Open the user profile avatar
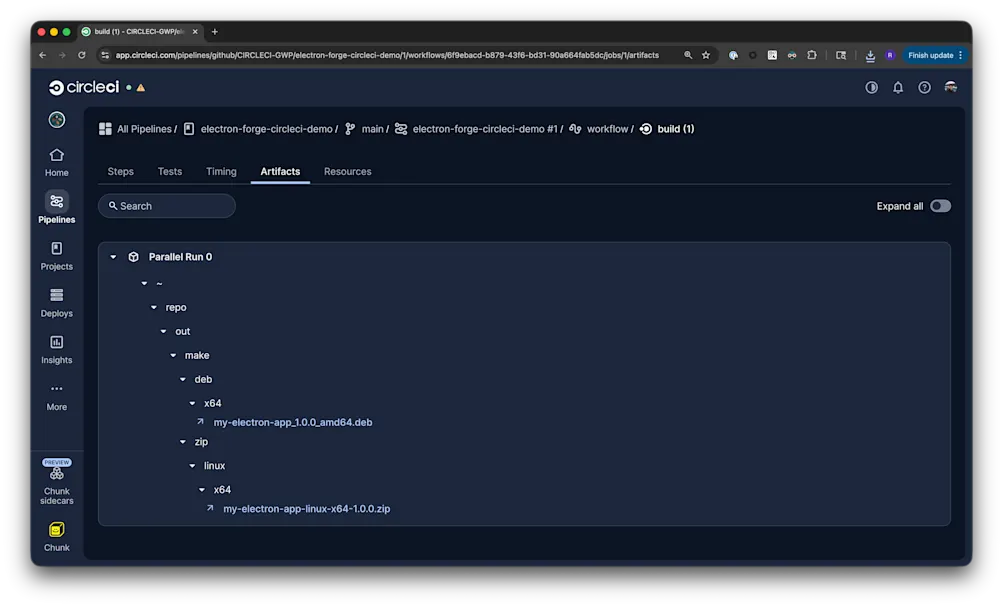Screen dimensions: 1003x607 (x=951, y=88)
